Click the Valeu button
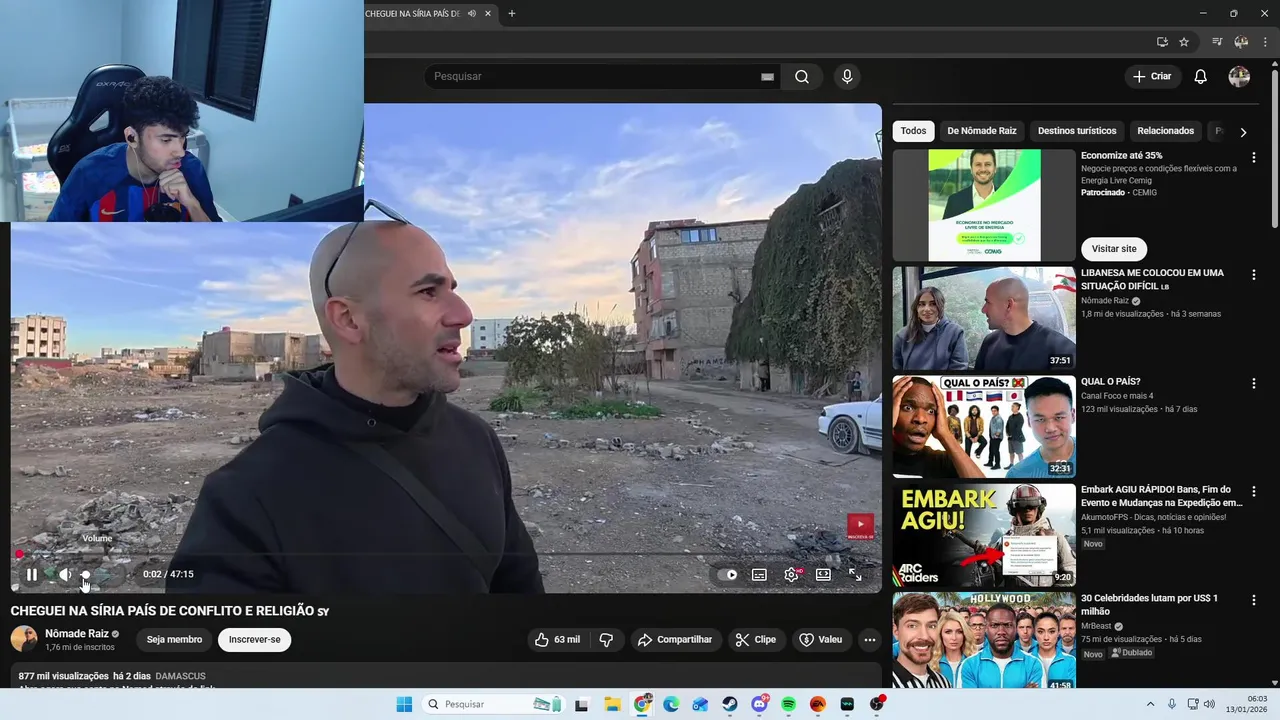The image size is (1280, 720). coord(821,640)
